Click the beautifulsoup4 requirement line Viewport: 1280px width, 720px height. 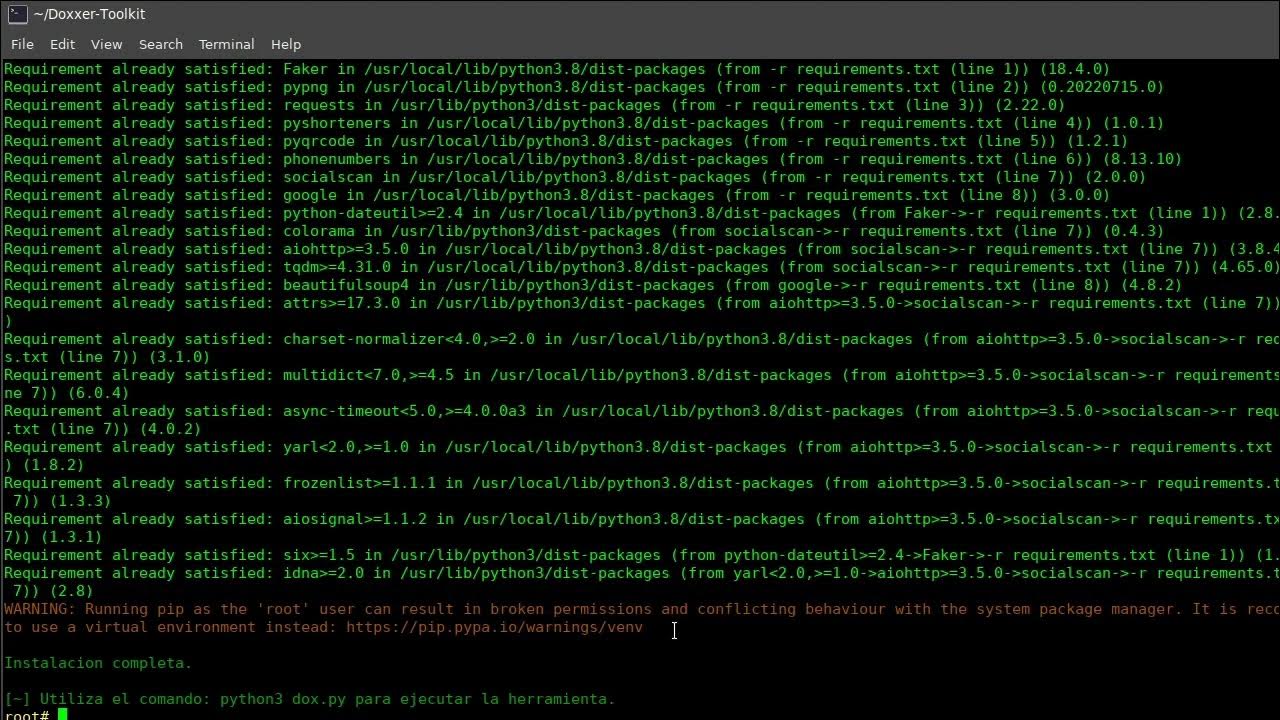(x=593, y=285)
